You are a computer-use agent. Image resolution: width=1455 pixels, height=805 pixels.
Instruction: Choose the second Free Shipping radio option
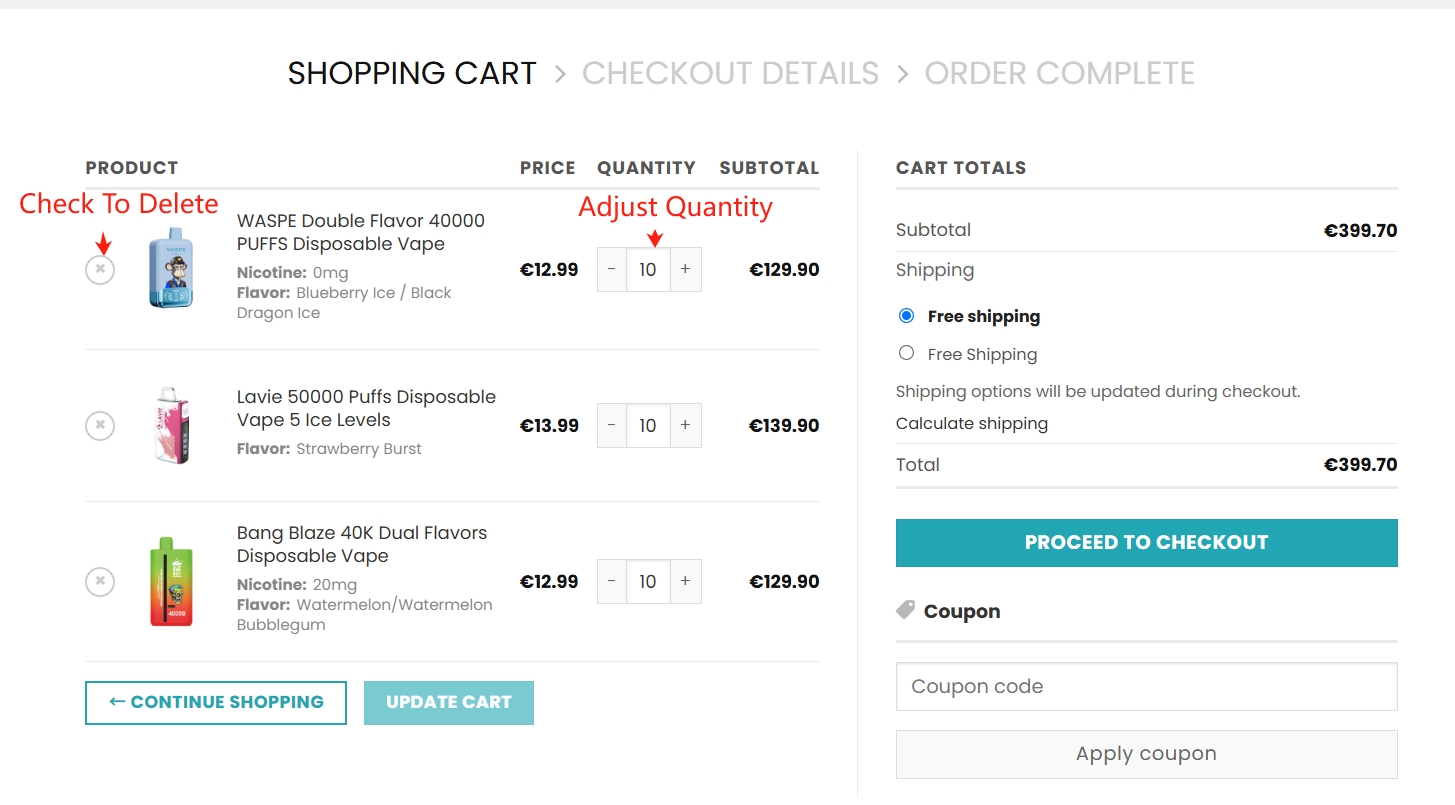coord(907,353)
